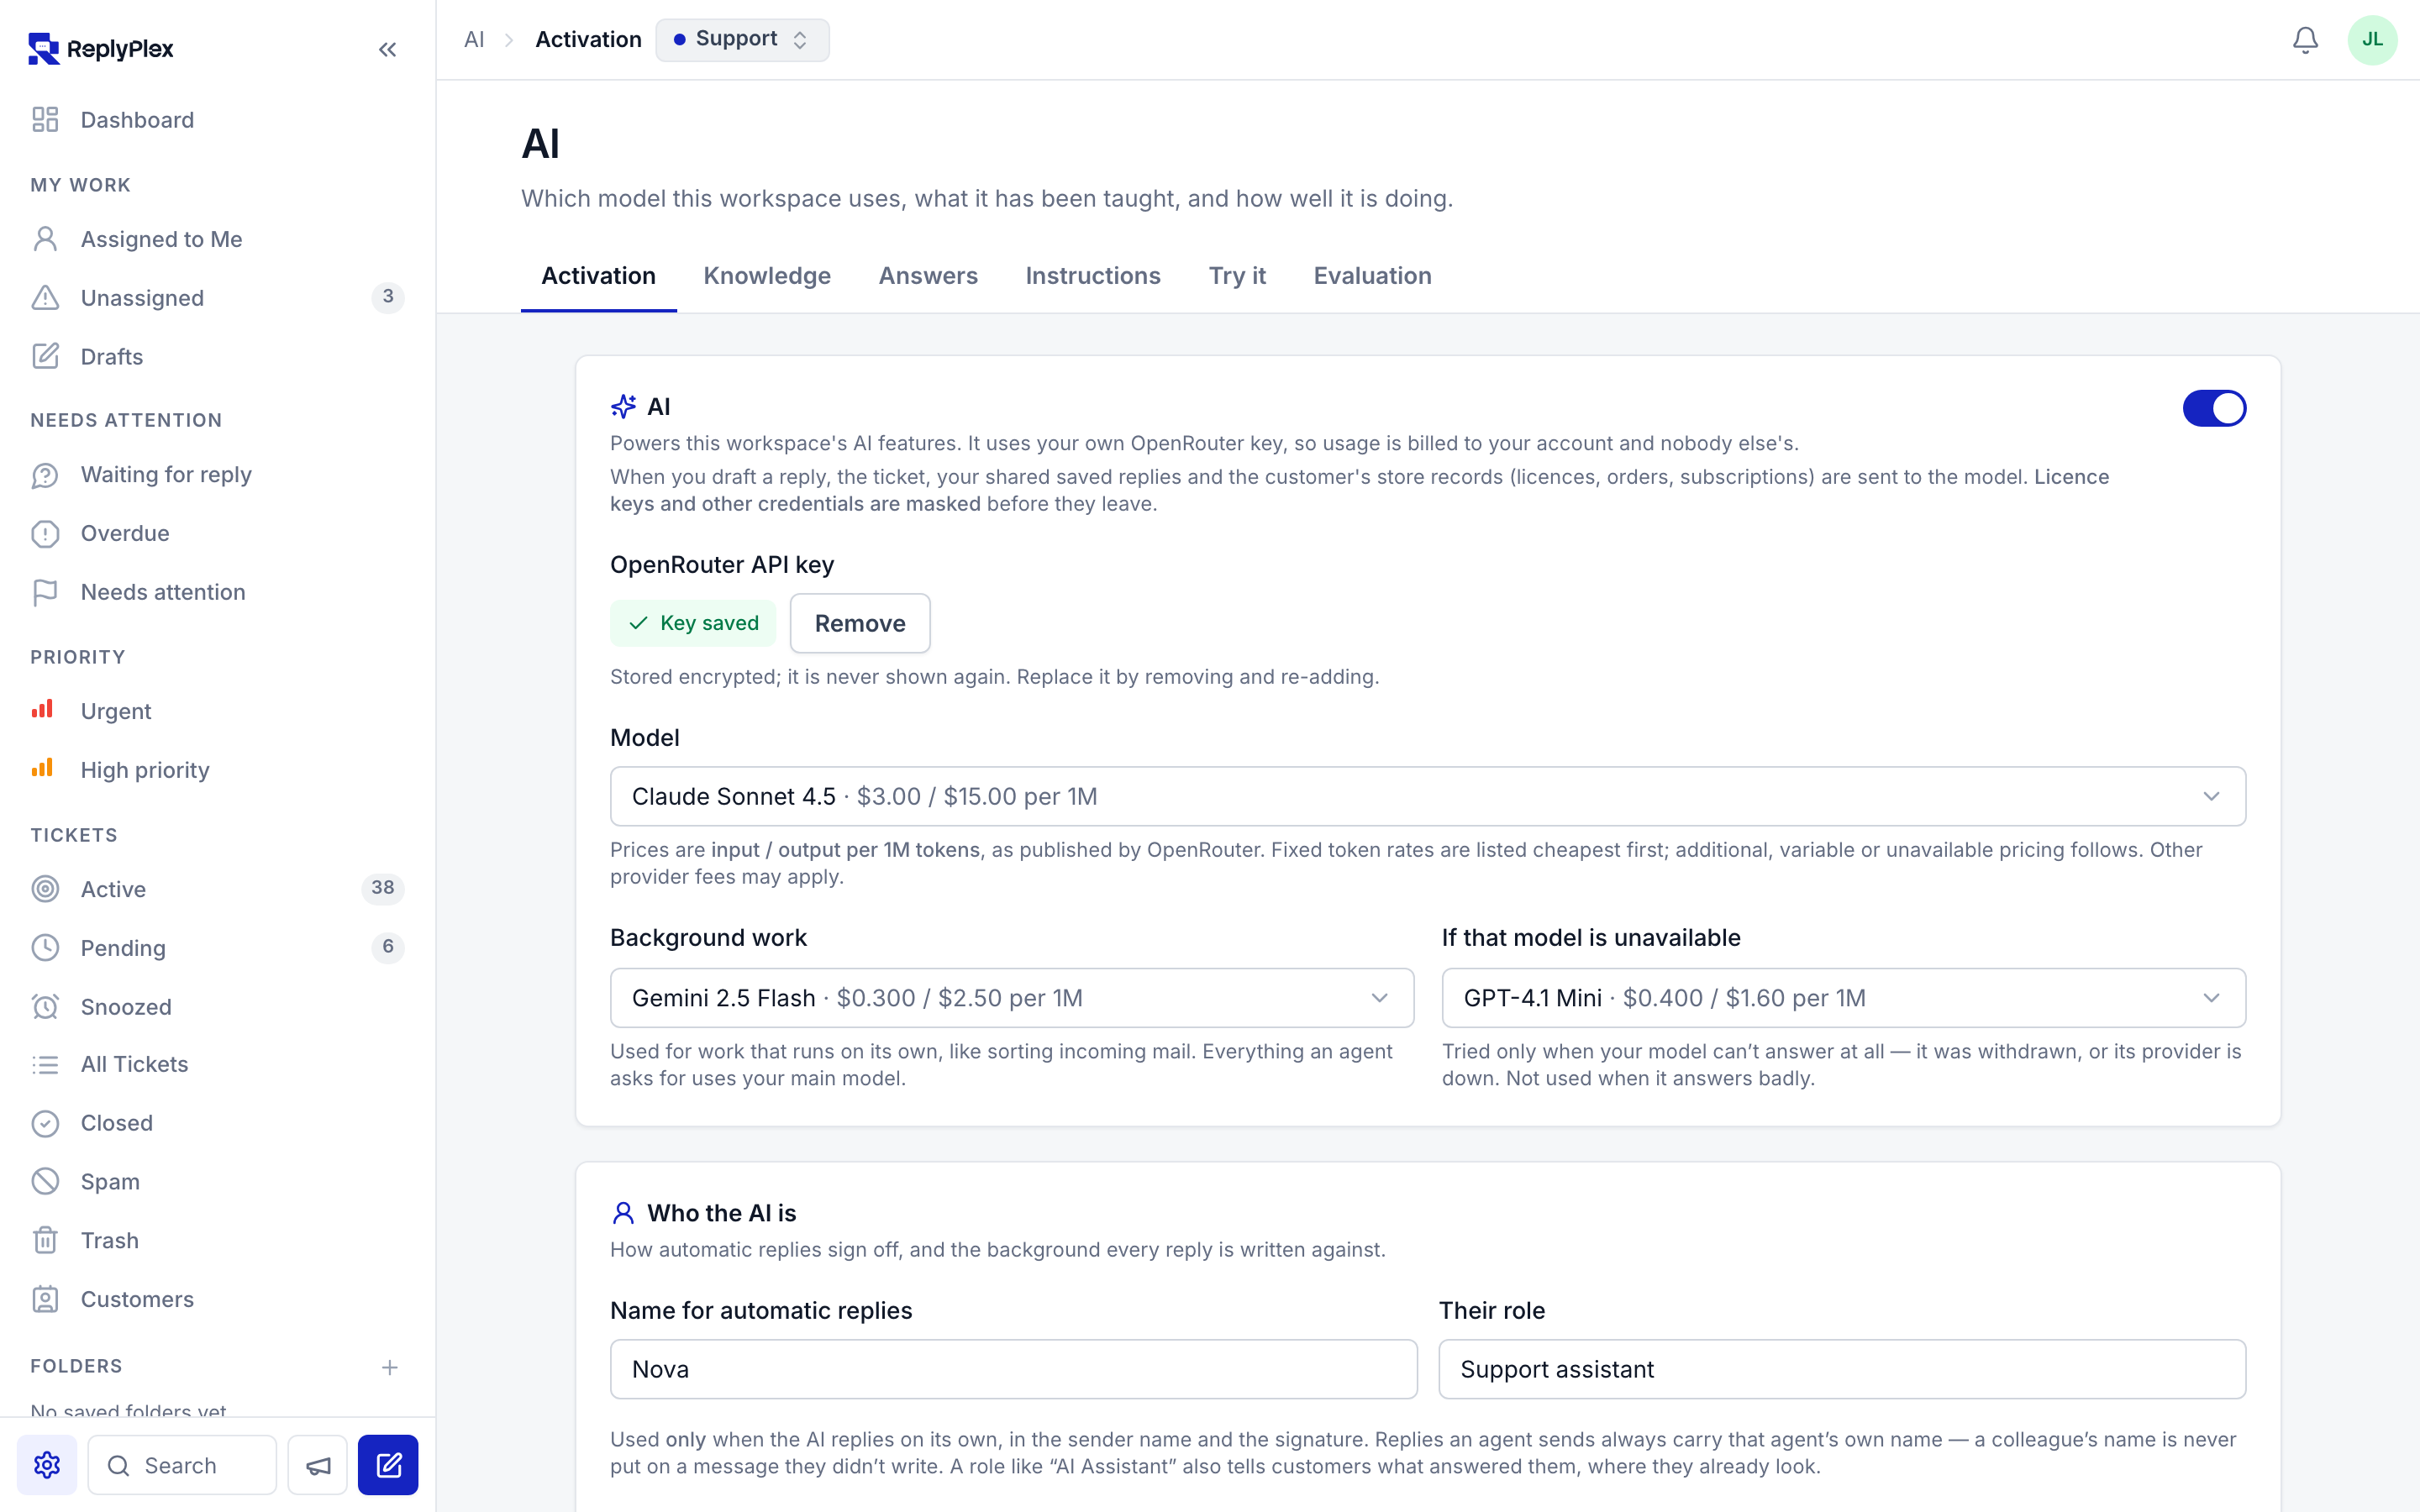Click the Active target icon
The height and width of the screenshot is (1512, 2420).
coord(45,889)
